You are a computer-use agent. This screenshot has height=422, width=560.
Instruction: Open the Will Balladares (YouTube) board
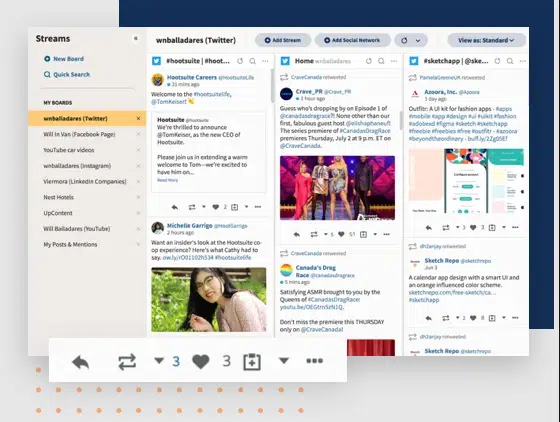76,228
